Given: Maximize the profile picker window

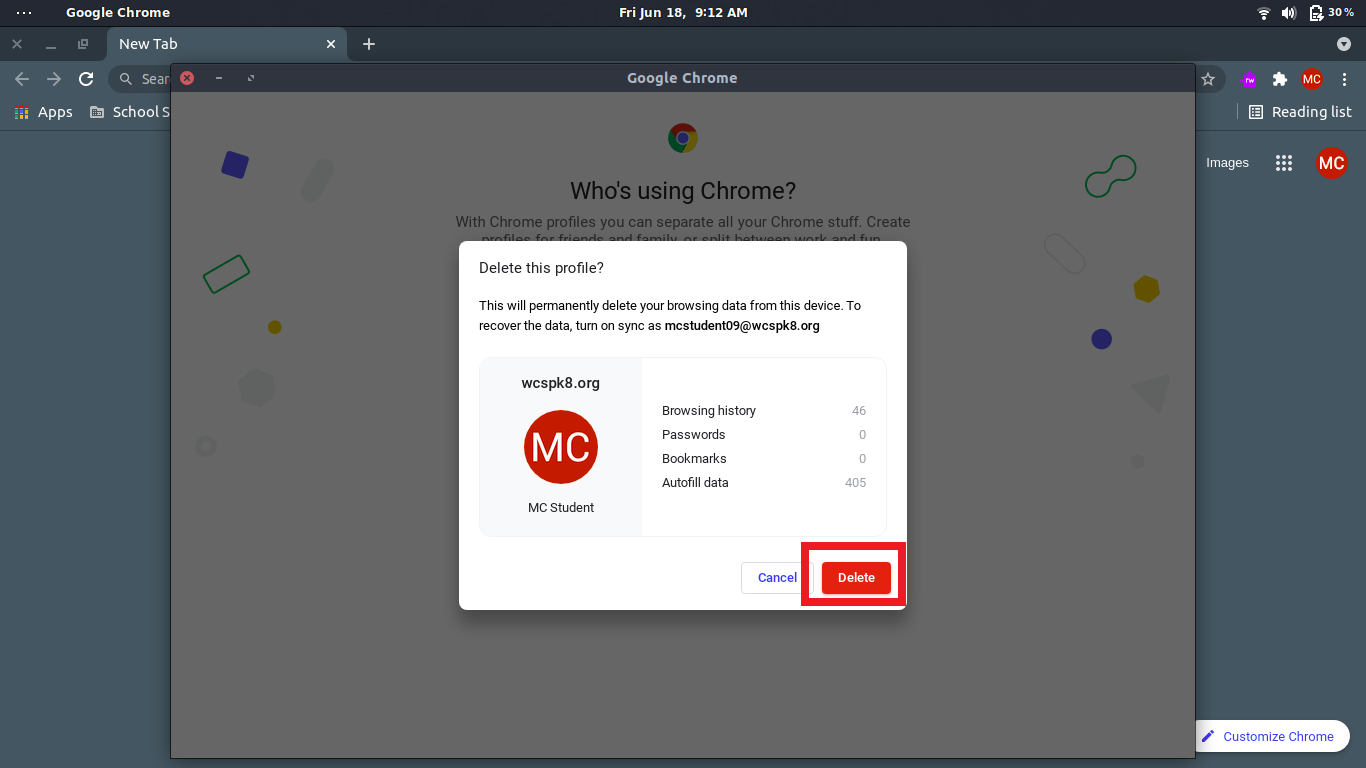Looking at the screenshot, I should 251,78.
